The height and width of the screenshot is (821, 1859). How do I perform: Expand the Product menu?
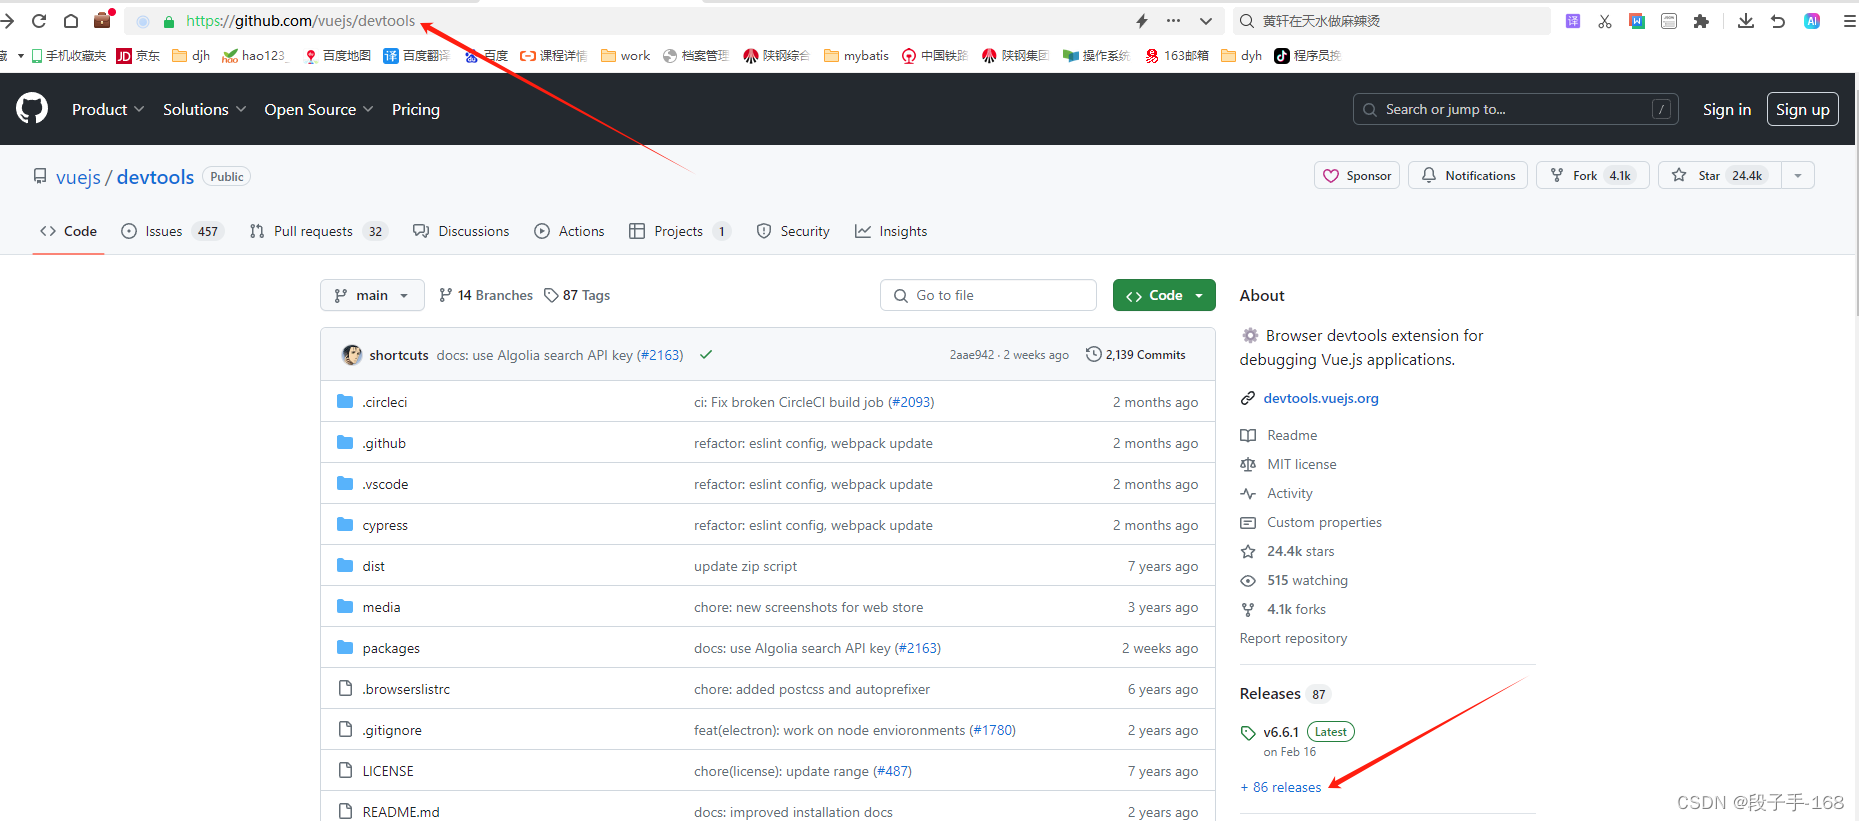(108, 109)
